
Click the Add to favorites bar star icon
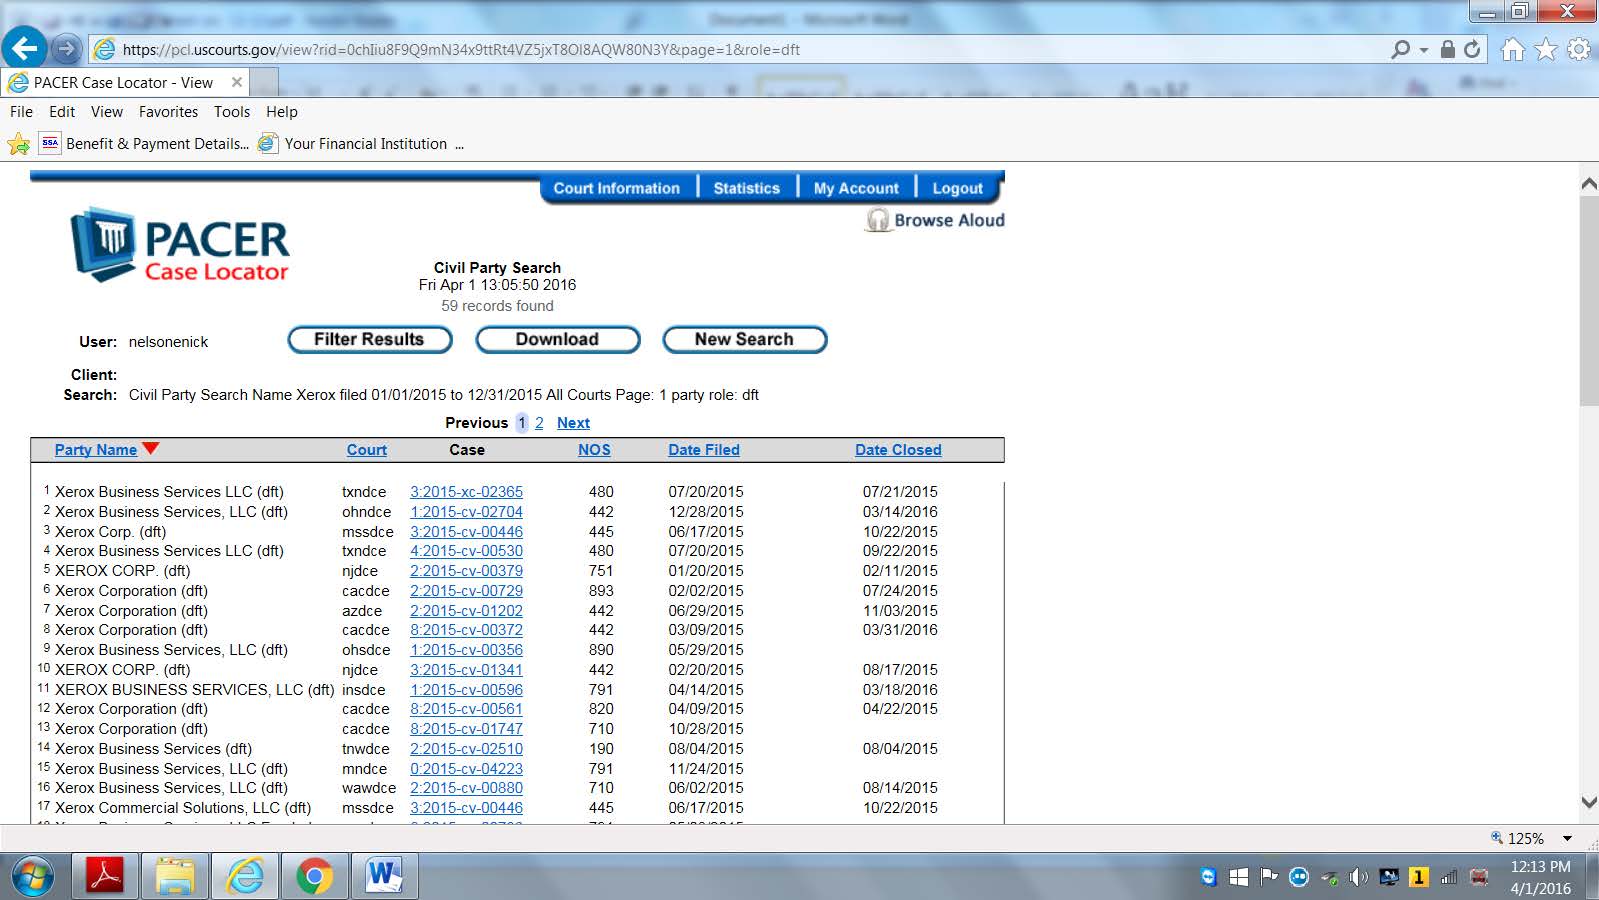[x=19, y=144]
